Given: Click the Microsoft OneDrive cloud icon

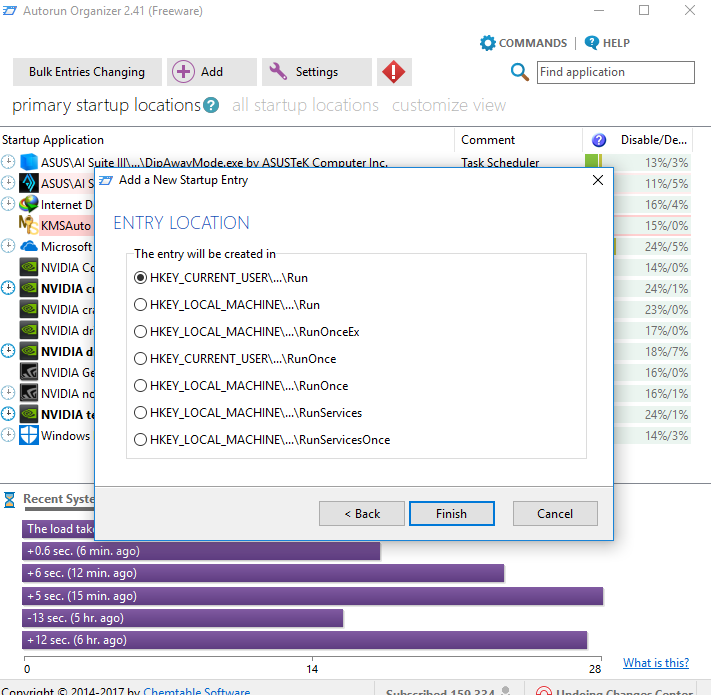Looking at the screenshot, I should [x=29, y=246].
